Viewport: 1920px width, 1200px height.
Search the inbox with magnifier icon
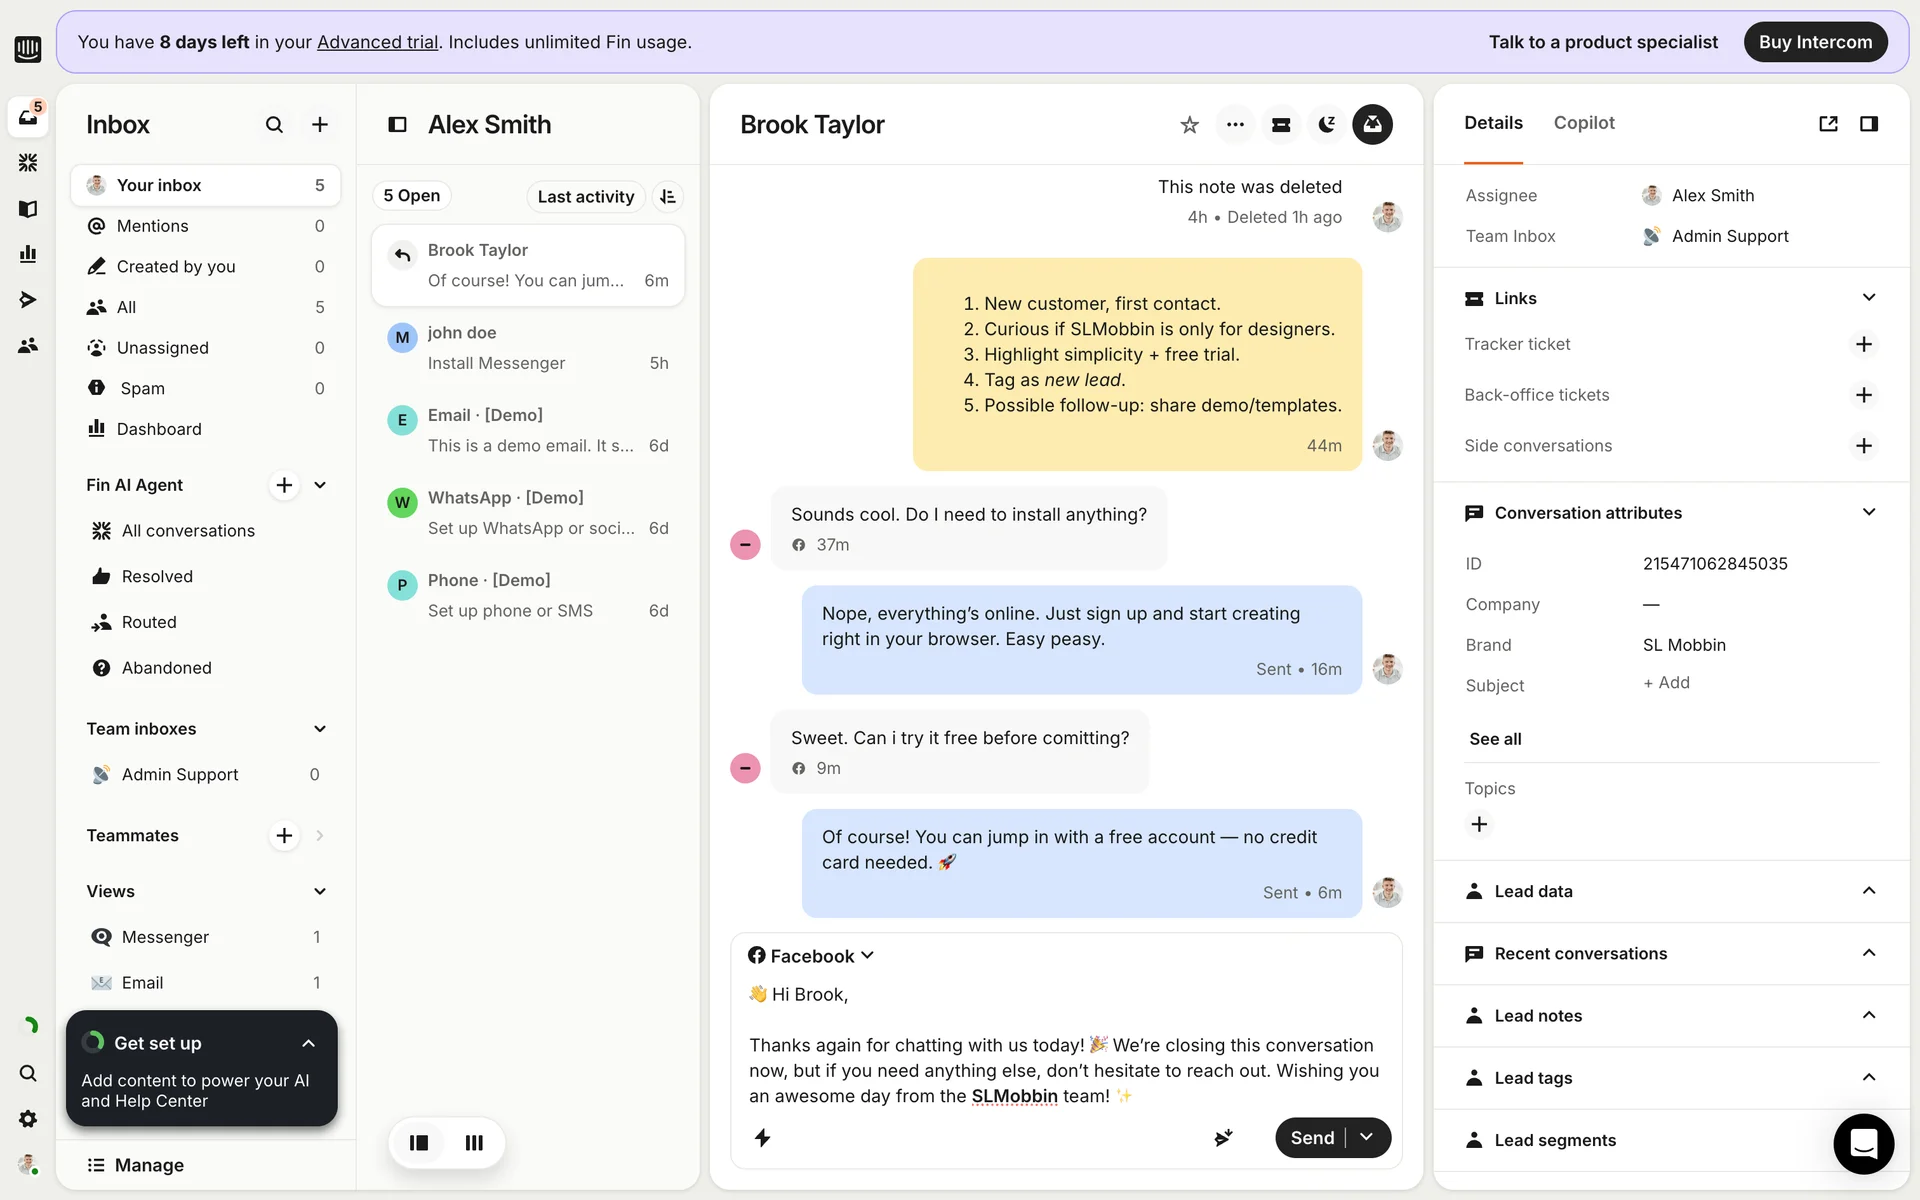pyautogui.click(x=274, y=125)
